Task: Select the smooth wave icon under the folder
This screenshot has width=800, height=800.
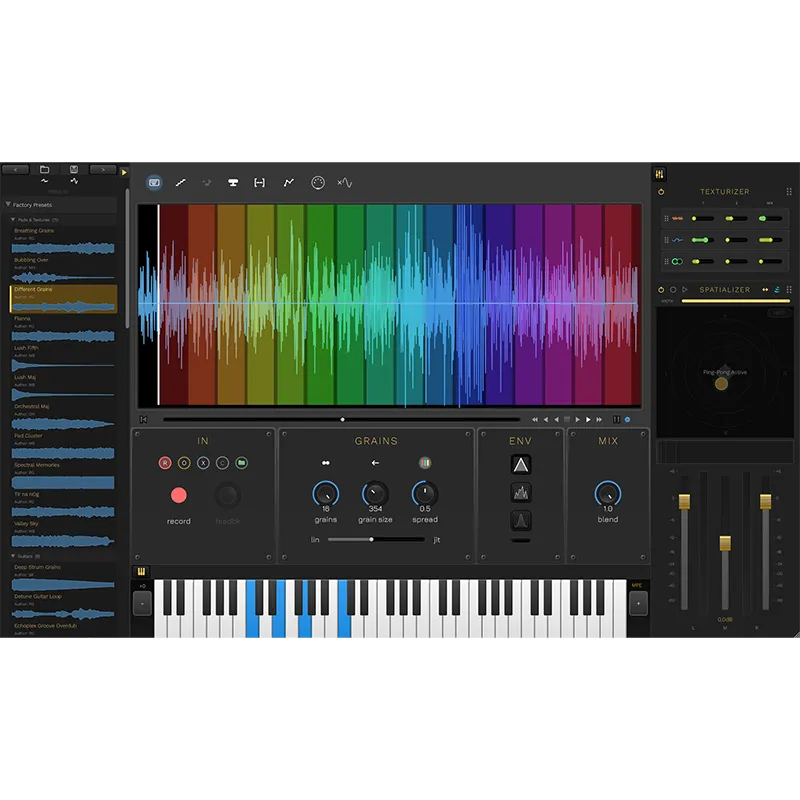Action: [44, 181]
